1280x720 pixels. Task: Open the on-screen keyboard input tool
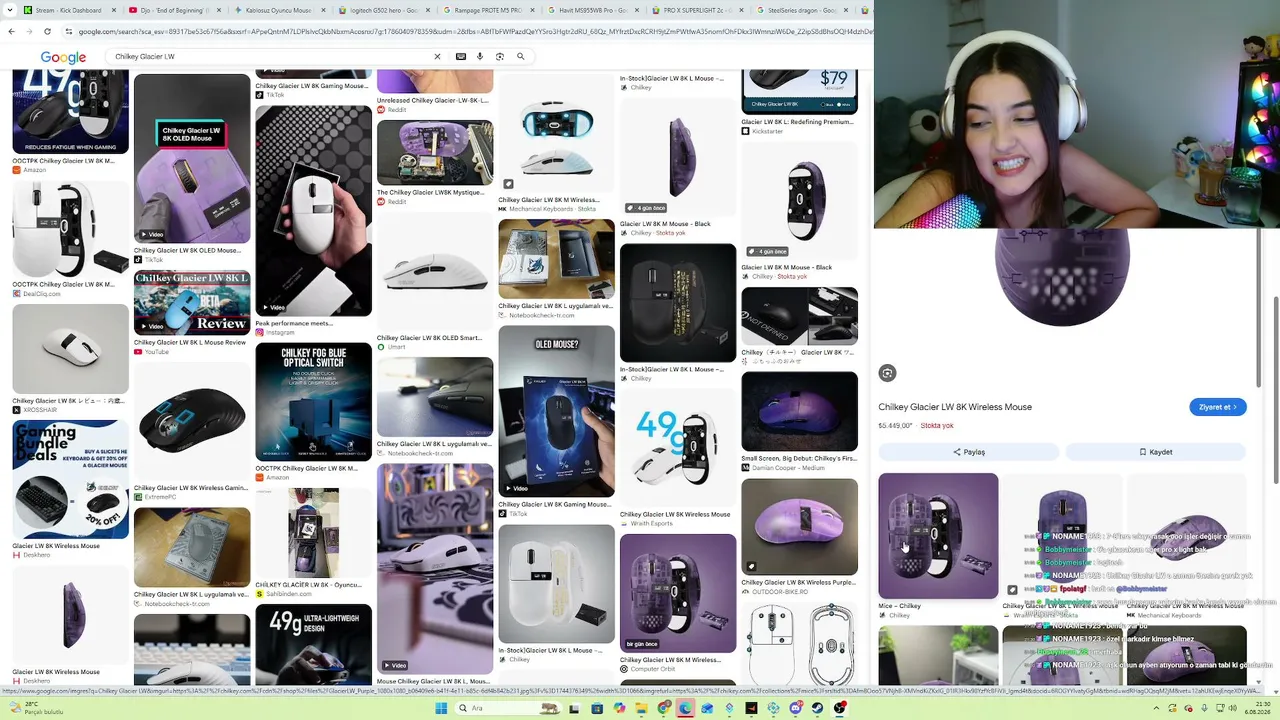pyautogui.click(x=461, y=57)
